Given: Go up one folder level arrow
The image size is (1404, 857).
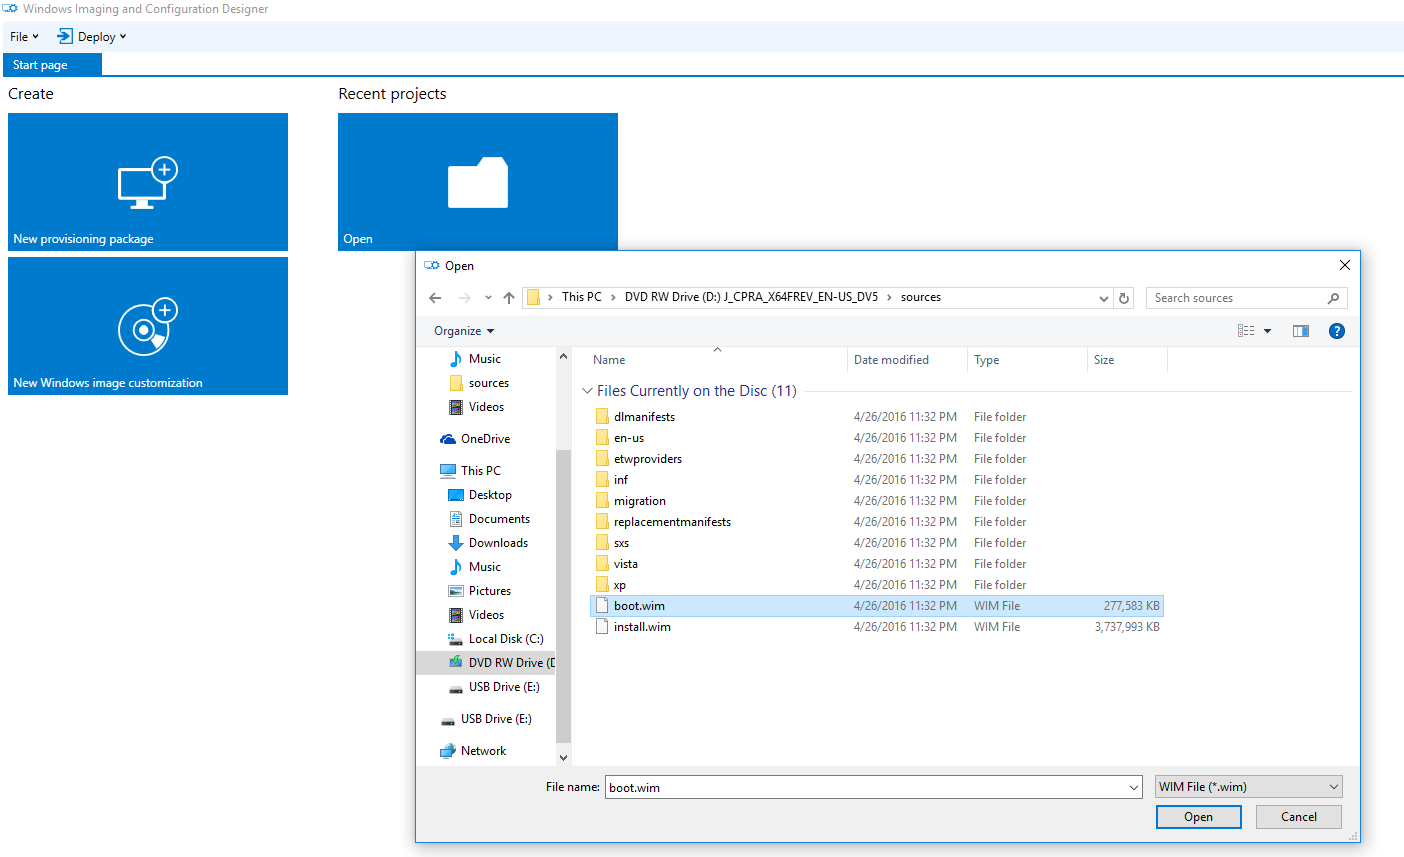Looking at the screenshot, I should [509, 298].
